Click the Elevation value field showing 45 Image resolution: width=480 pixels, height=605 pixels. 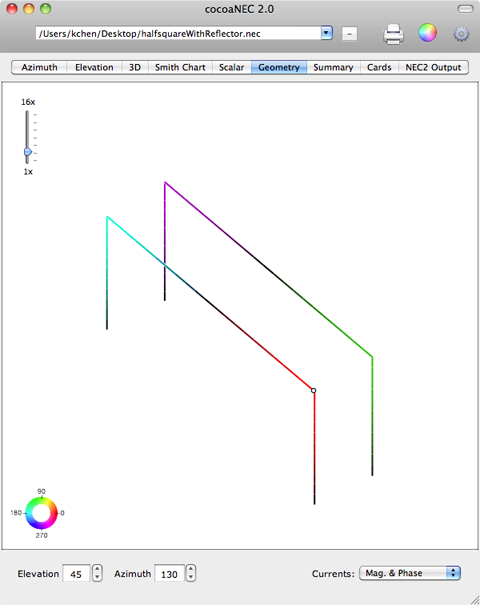76,573
